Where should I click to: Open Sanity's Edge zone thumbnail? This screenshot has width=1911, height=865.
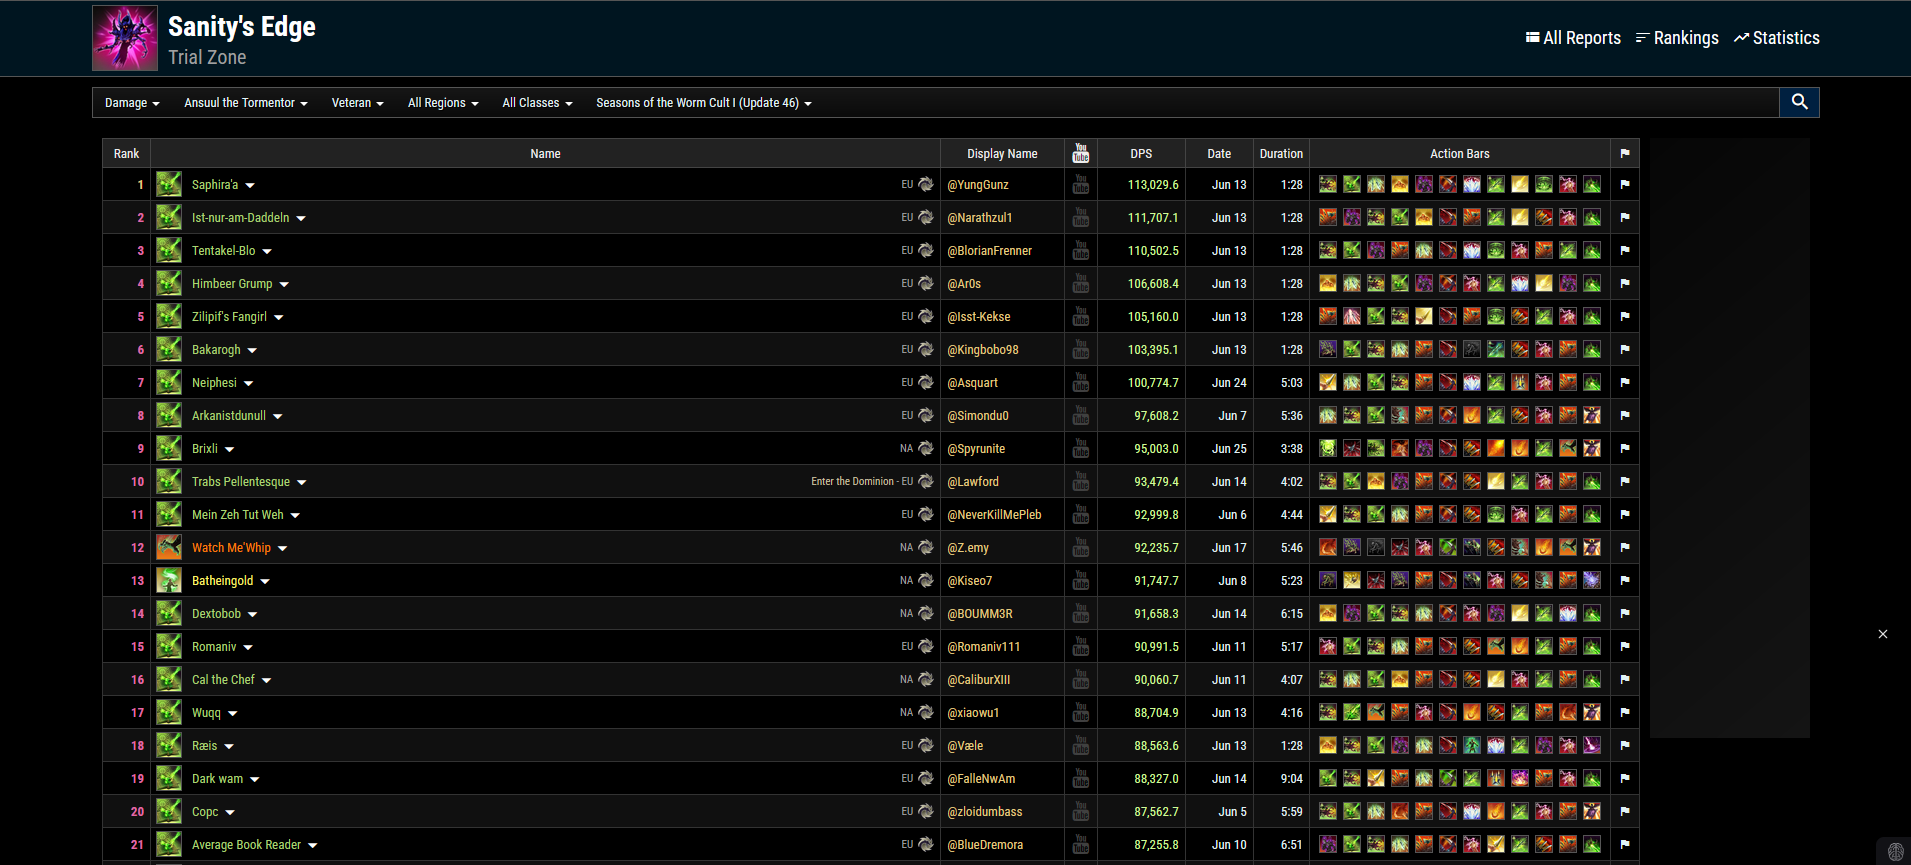pyautogui.click(x=125, y=38)
